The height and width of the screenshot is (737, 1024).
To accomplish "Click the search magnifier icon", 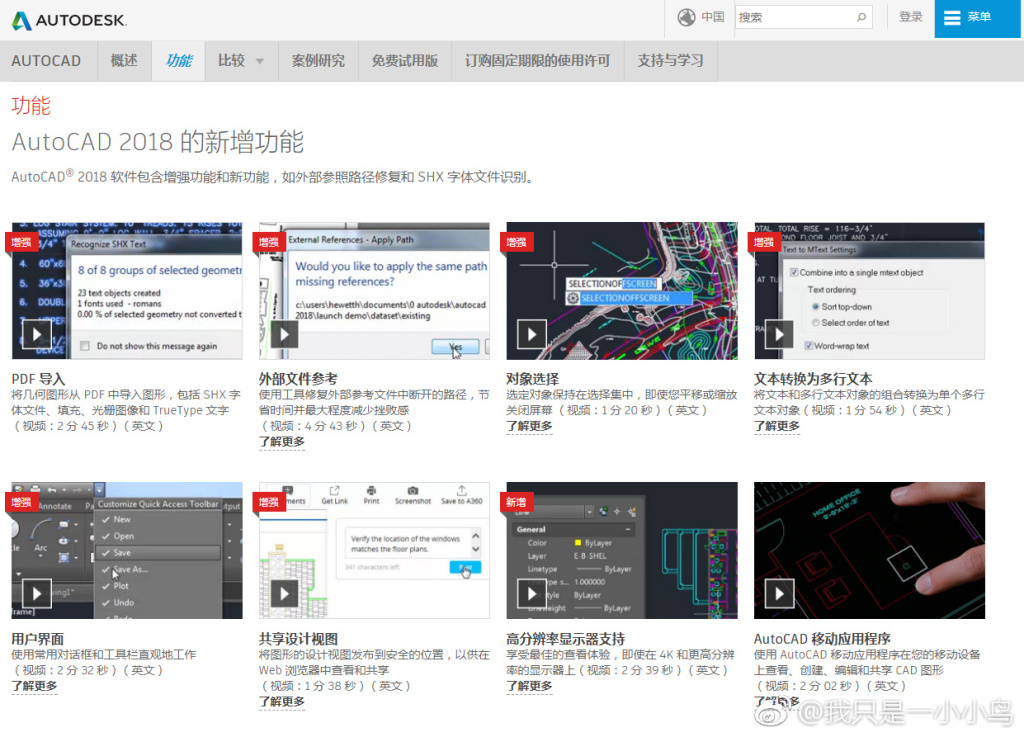I will [861, 17].
